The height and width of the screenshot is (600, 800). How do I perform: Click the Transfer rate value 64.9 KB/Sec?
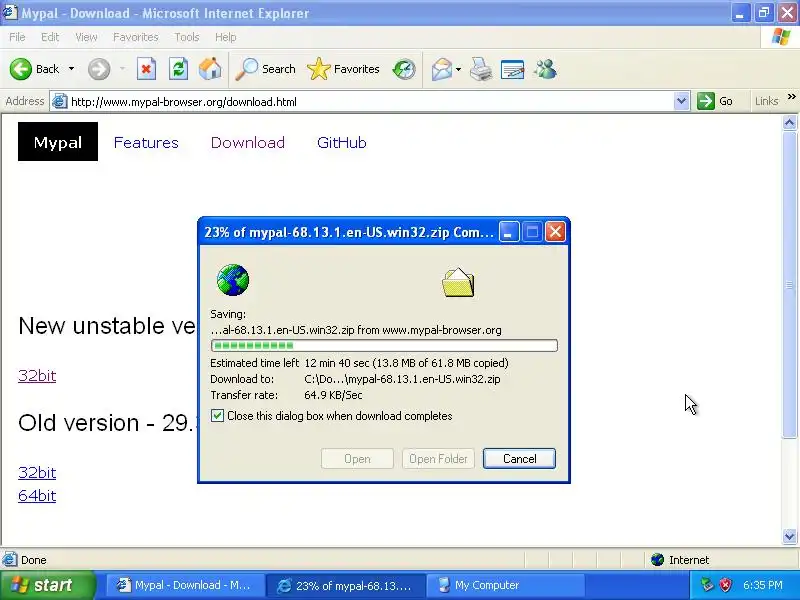333,395
